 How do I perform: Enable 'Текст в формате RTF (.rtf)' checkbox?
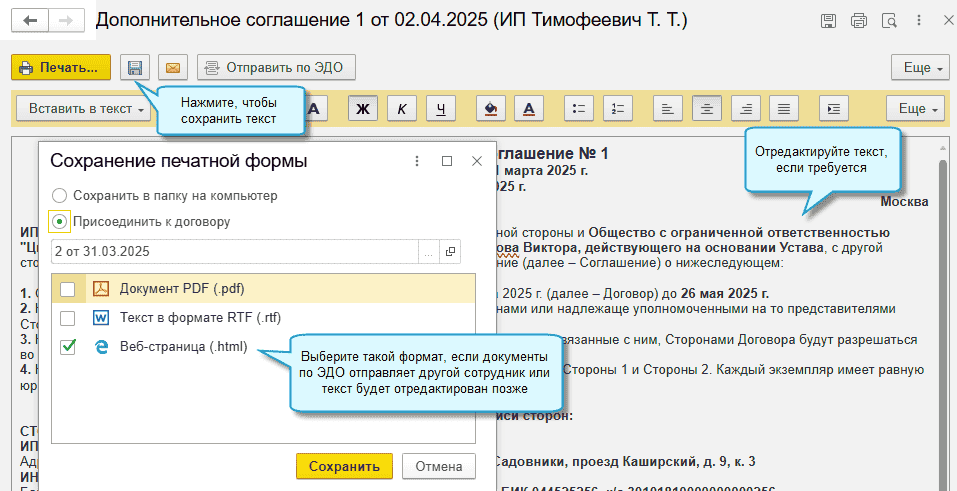click(67, 318)
